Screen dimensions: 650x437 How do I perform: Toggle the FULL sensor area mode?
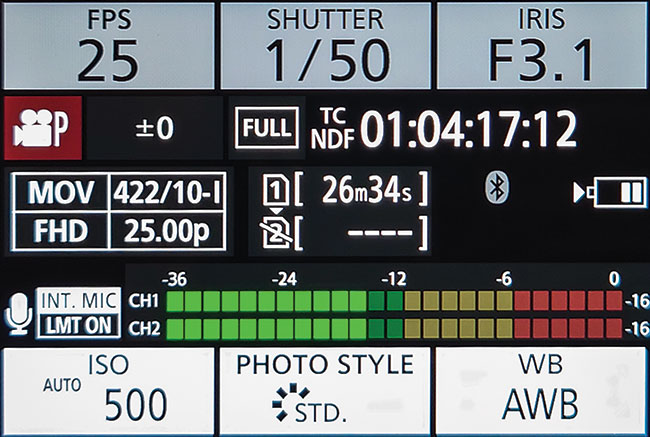(267, 128)
